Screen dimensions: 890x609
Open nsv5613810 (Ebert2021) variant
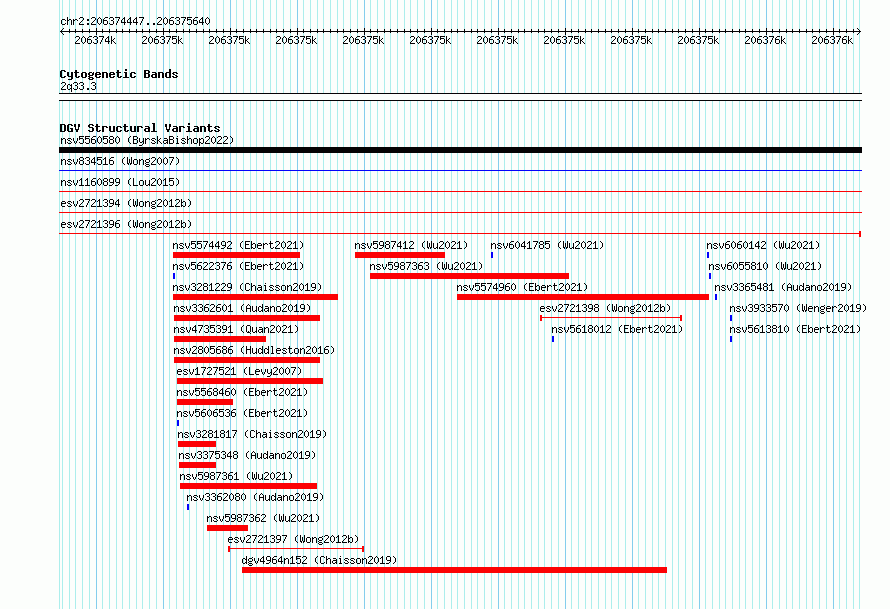click(x=795, y=329)
